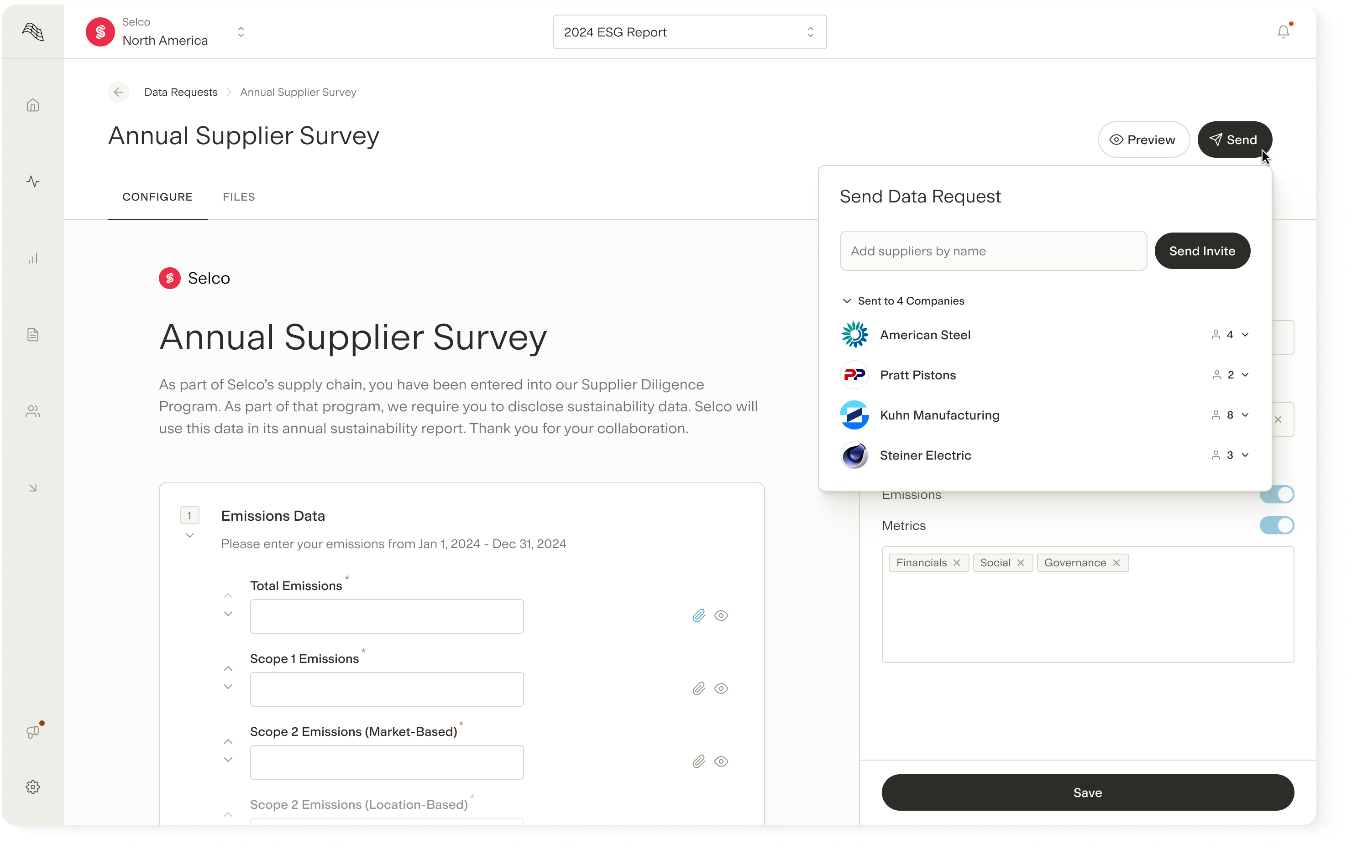Open the activity pulse sidebar icon
This screenshot has width=1352, height=849.
(x=33, y=182)
